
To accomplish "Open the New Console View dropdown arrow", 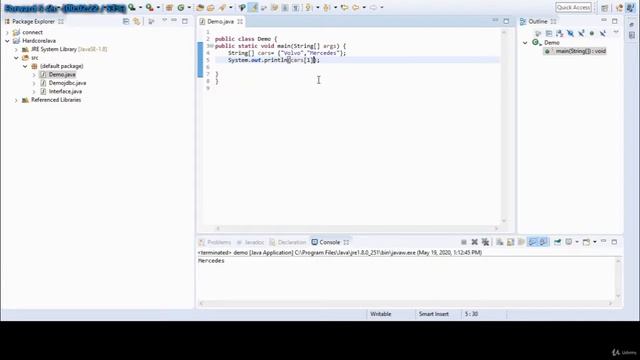I will [595, 242].
